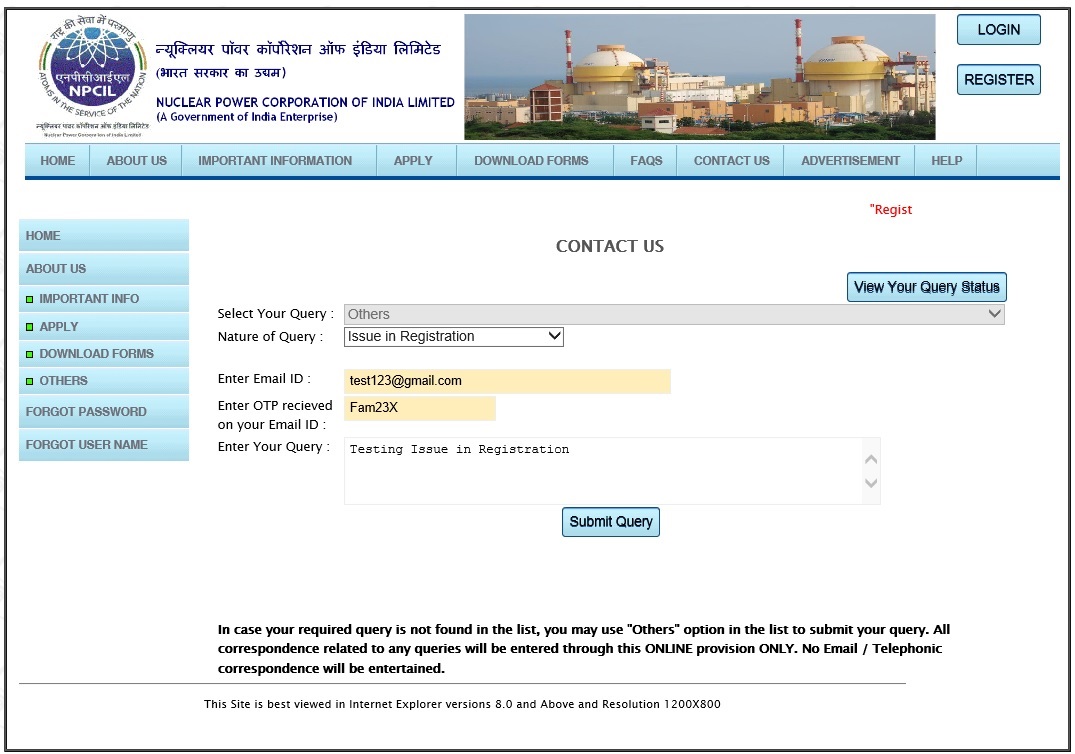The height and width of the screenshot is (754, 1075).
Task: Click the "Enter Email ID :" label
Action: click(264, 378)
